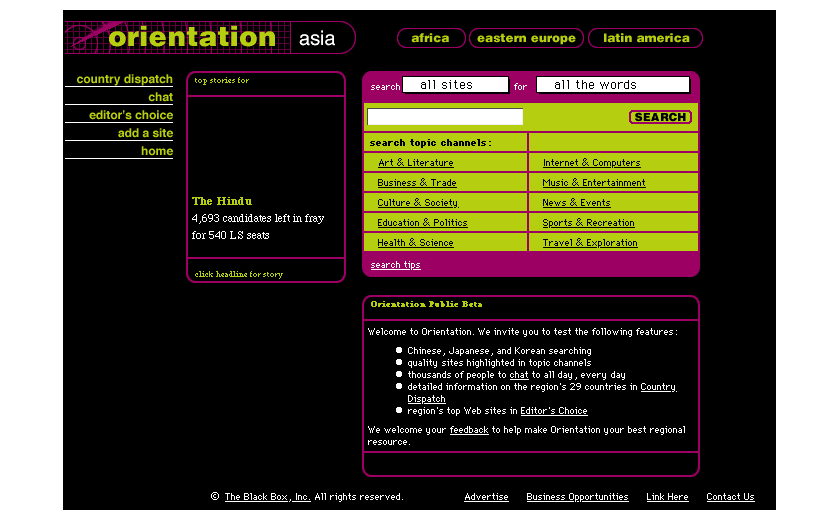Switch to the Africa region tab
Viewport: 840px width, 520px height.
click(431, 38)
